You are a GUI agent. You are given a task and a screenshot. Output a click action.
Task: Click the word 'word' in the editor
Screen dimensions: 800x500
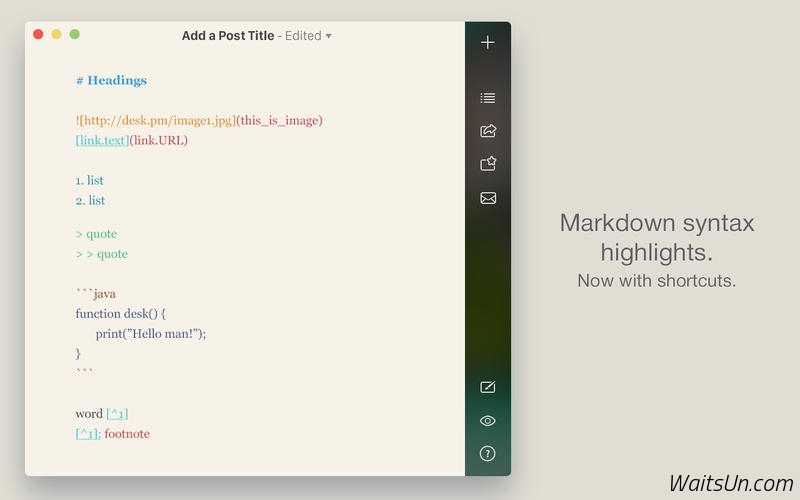click(89, 414)
